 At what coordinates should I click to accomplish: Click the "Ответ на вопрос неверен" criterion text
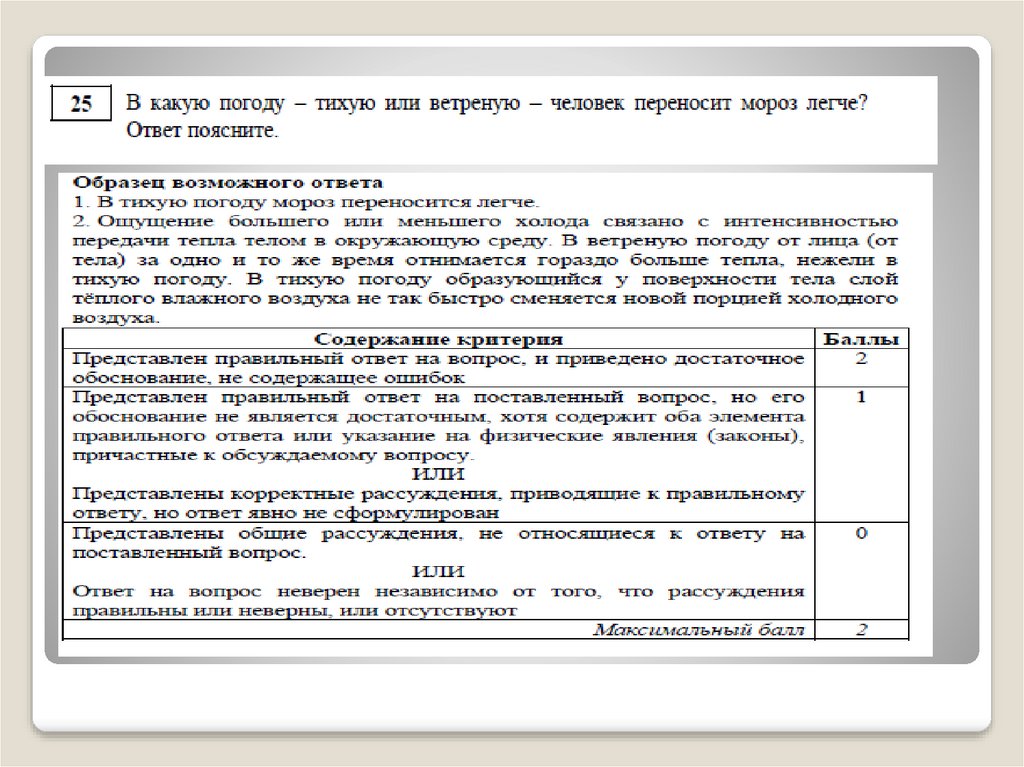coord(438,599)
